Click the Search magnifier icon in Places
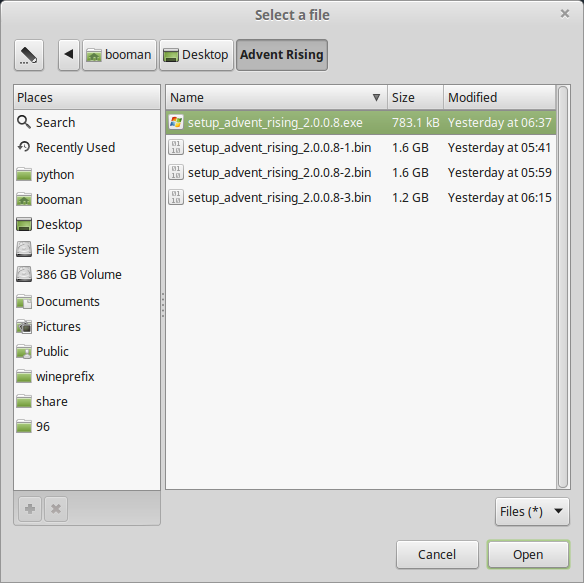Screen dimensions: 584x583 click(x=24, y=122)
